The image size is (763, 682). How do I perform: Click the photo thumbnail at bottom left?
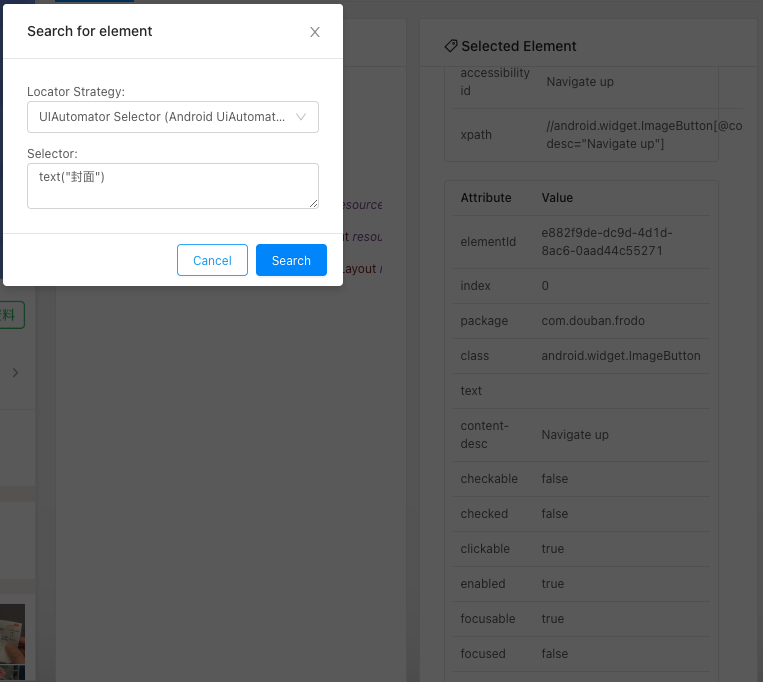[12, 640]
